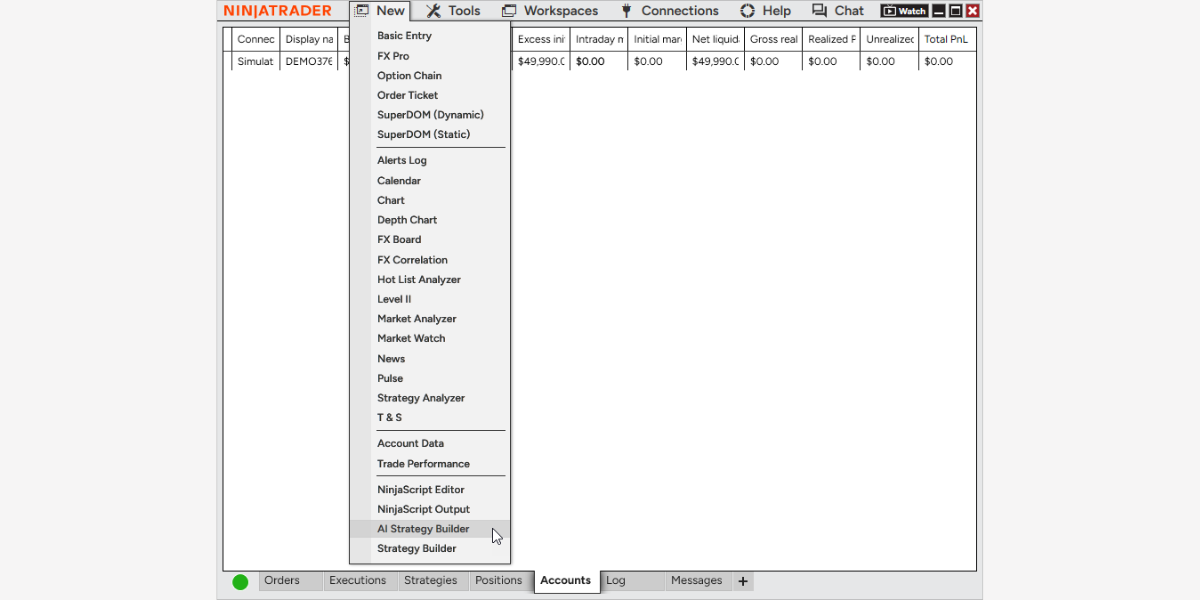This screenshot has height=600, width=1200.
Task: Click the $0.00 Intraday margin cell
Action: pyautogui.click(x=599, y=61)
